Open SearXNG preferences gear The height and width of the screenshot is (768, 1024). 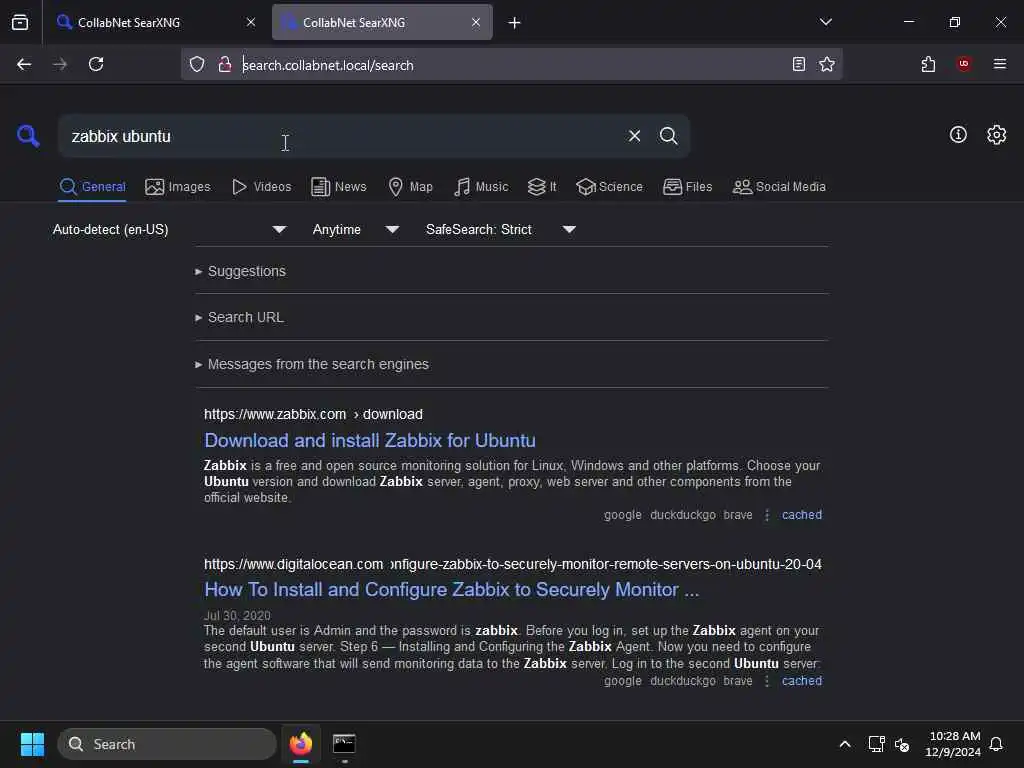[996, 135]
